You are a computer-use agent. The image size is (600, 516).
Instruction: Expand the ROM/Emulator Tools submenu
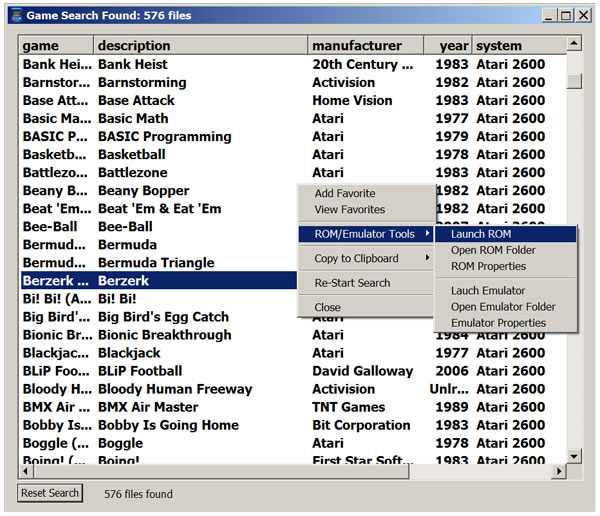[366, 234]
